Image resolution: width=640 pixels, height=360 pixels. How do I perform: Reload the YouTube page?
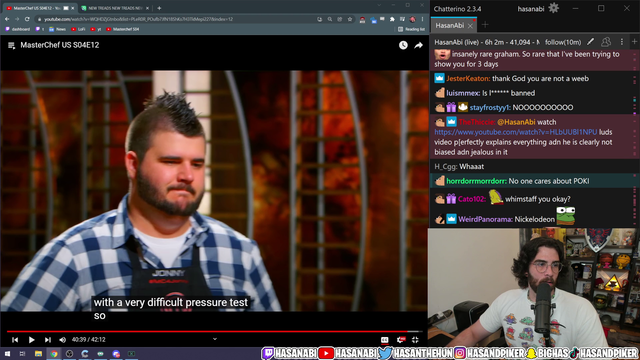(x=27, y=19)
